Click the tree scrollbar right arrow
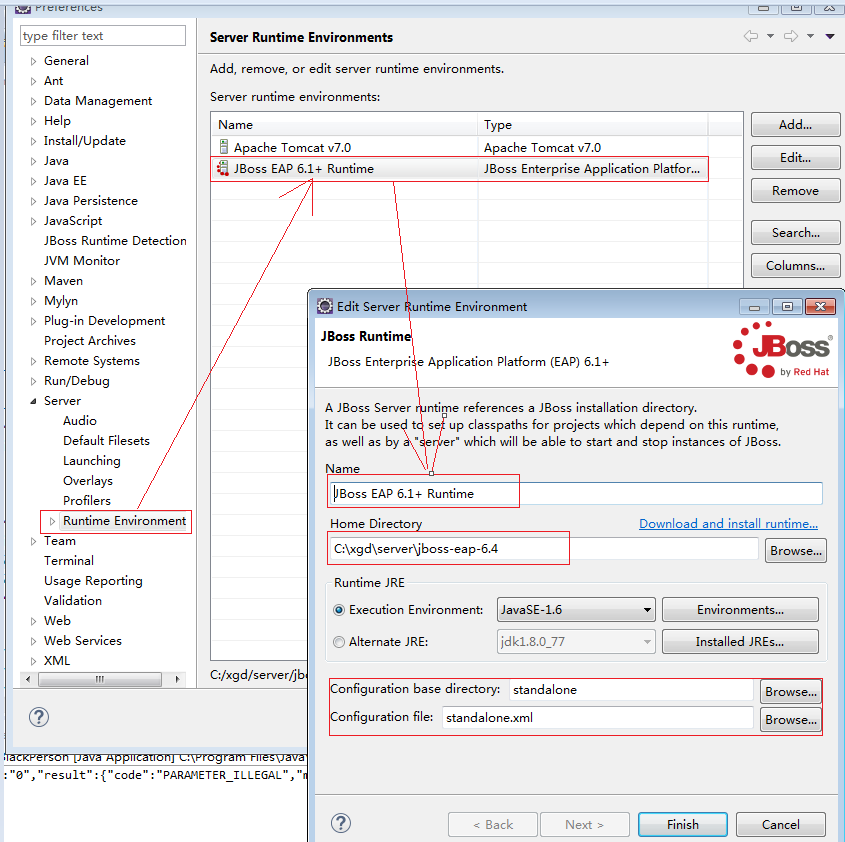The width and height of the screenshot is (845, 842). [x=177, y=679]
